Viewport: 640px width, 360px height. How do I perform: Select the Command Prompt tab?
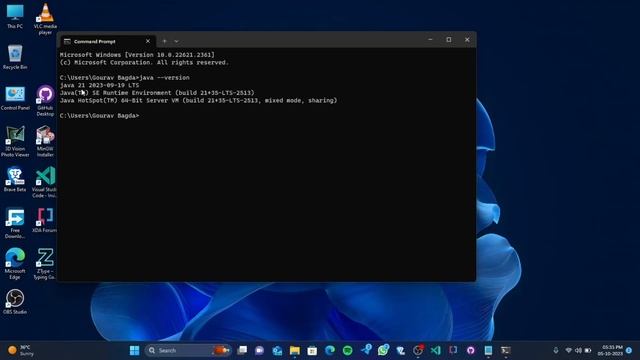pos(107,41)
